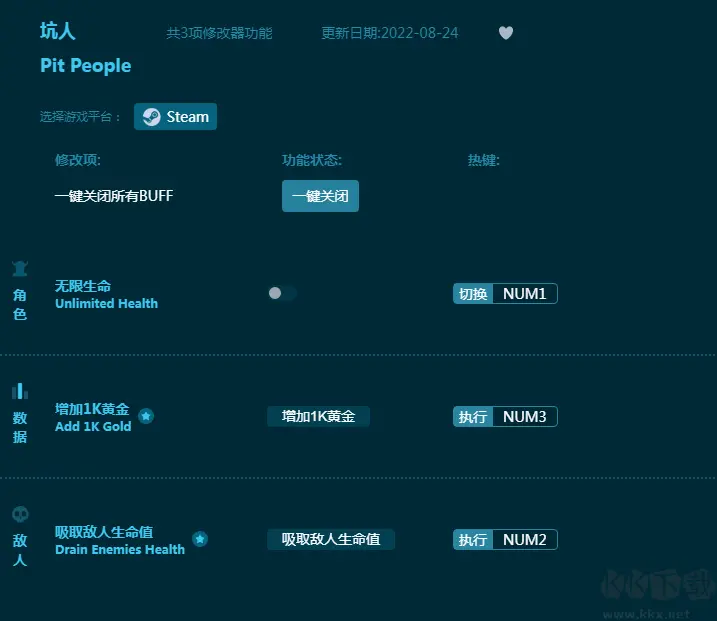Click the NUM2 hotkey field
Screen dimensions: 717x621
click(x=524, y=540)
